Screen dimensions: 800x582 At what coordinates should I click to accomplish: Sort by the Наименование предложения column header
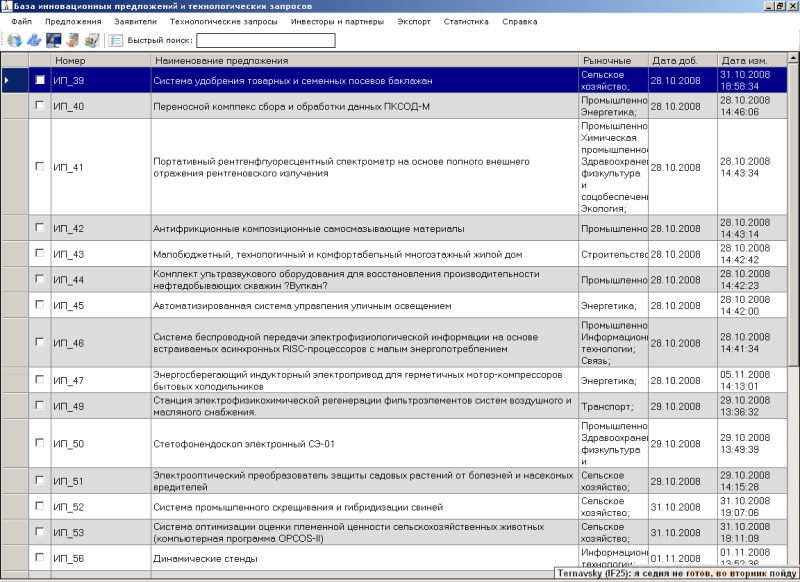pos(365,60)
